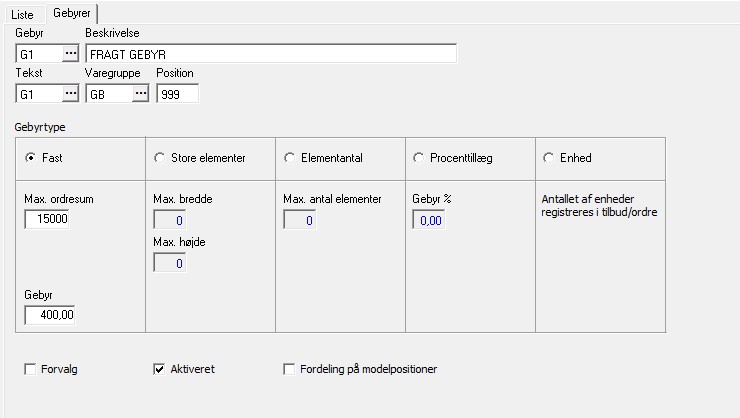Click the Varegruppe field containing GB

click(108, 94)
